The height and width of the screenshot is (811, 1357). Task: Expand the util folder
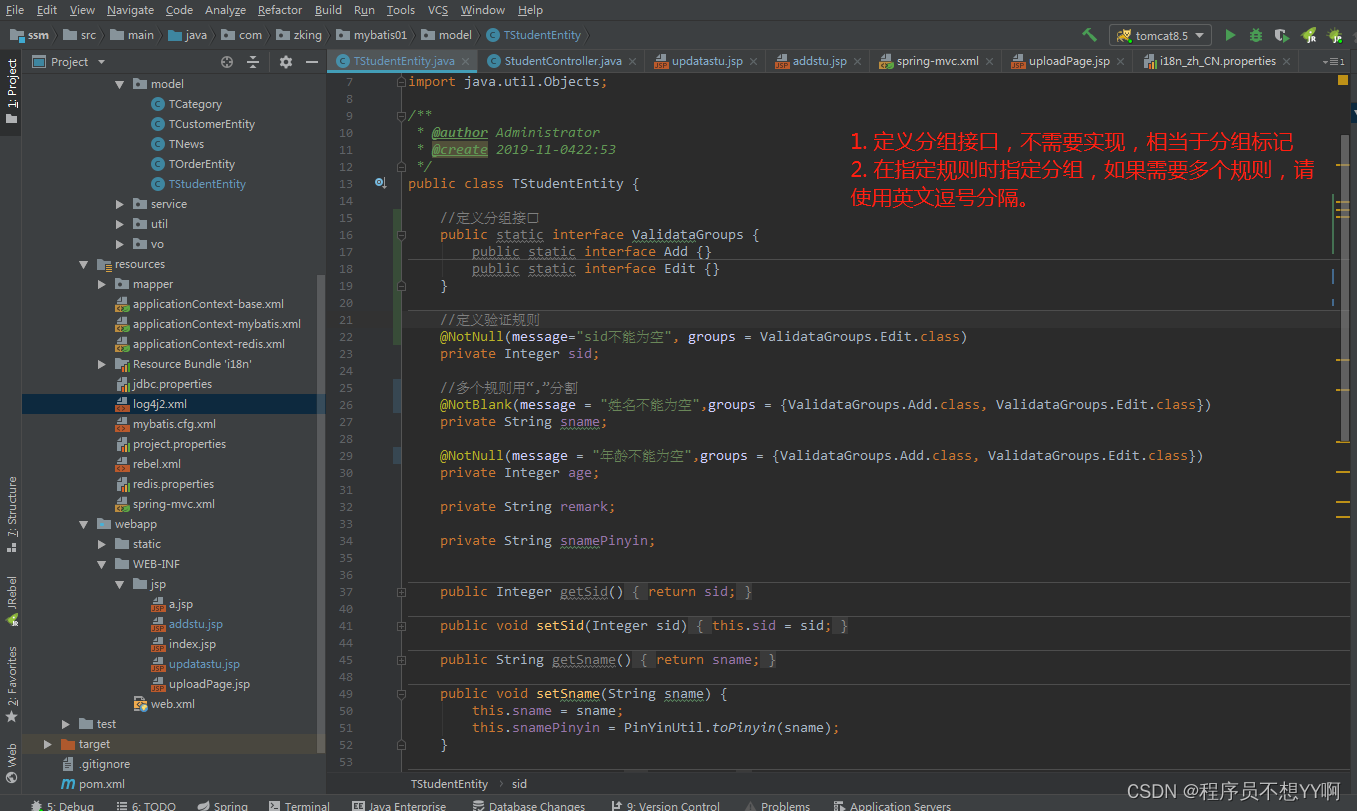tap(120, 224)
